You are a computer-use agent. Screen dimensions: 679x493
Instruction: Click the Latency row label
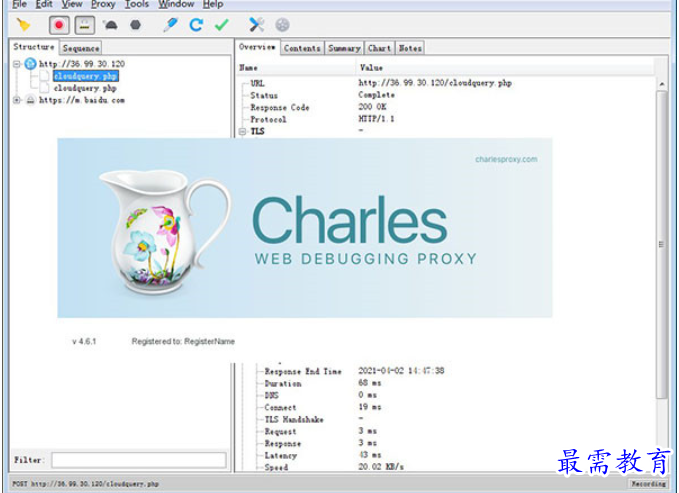[281, 456]
